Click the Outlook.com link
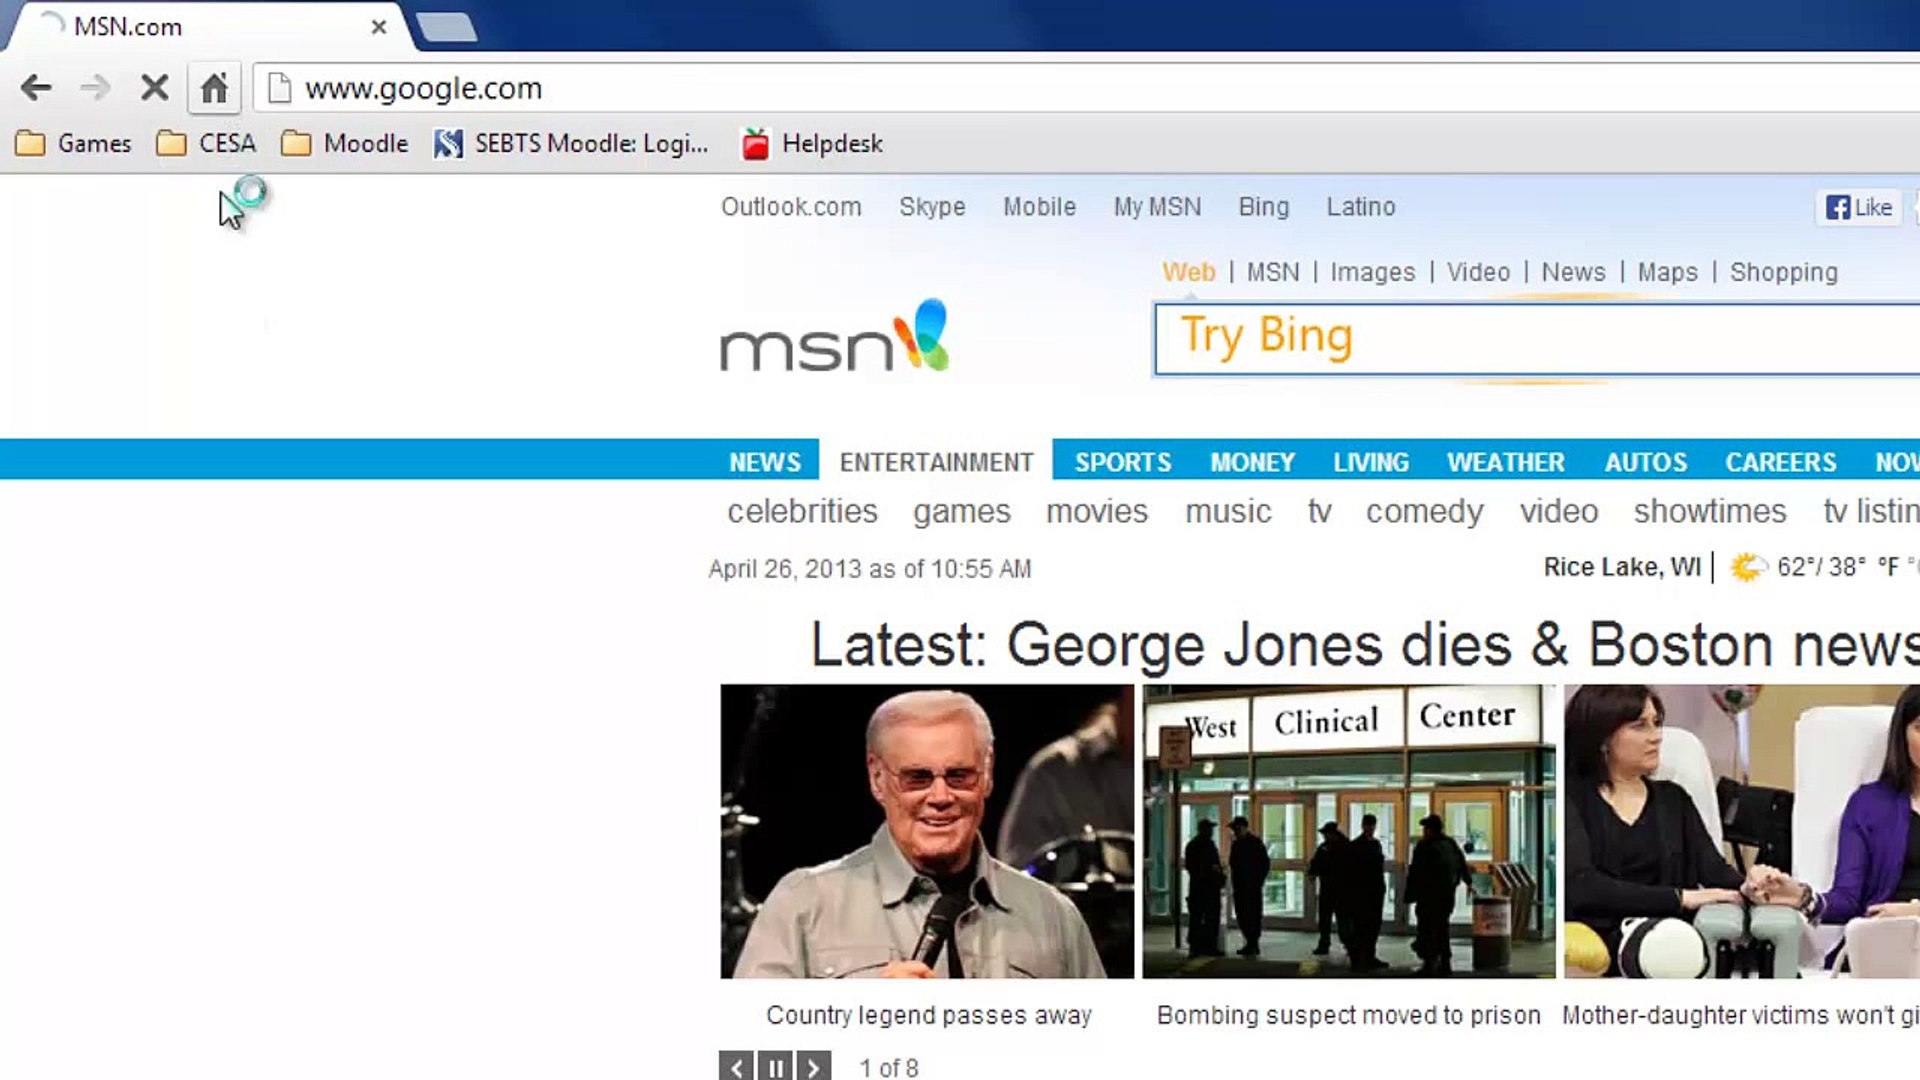Viewport: 1920px width, 1080px height. click(791, 207)
